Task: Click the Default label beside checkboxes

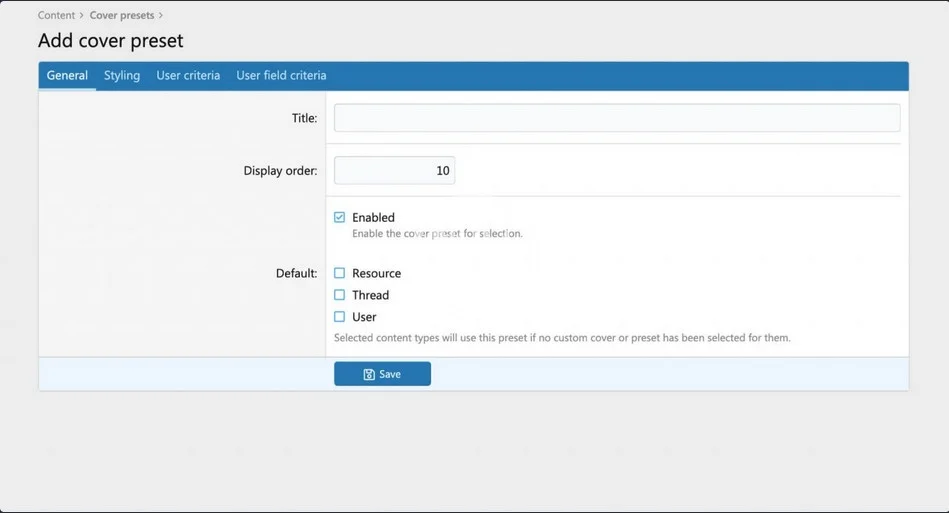Action: [296, 273]
